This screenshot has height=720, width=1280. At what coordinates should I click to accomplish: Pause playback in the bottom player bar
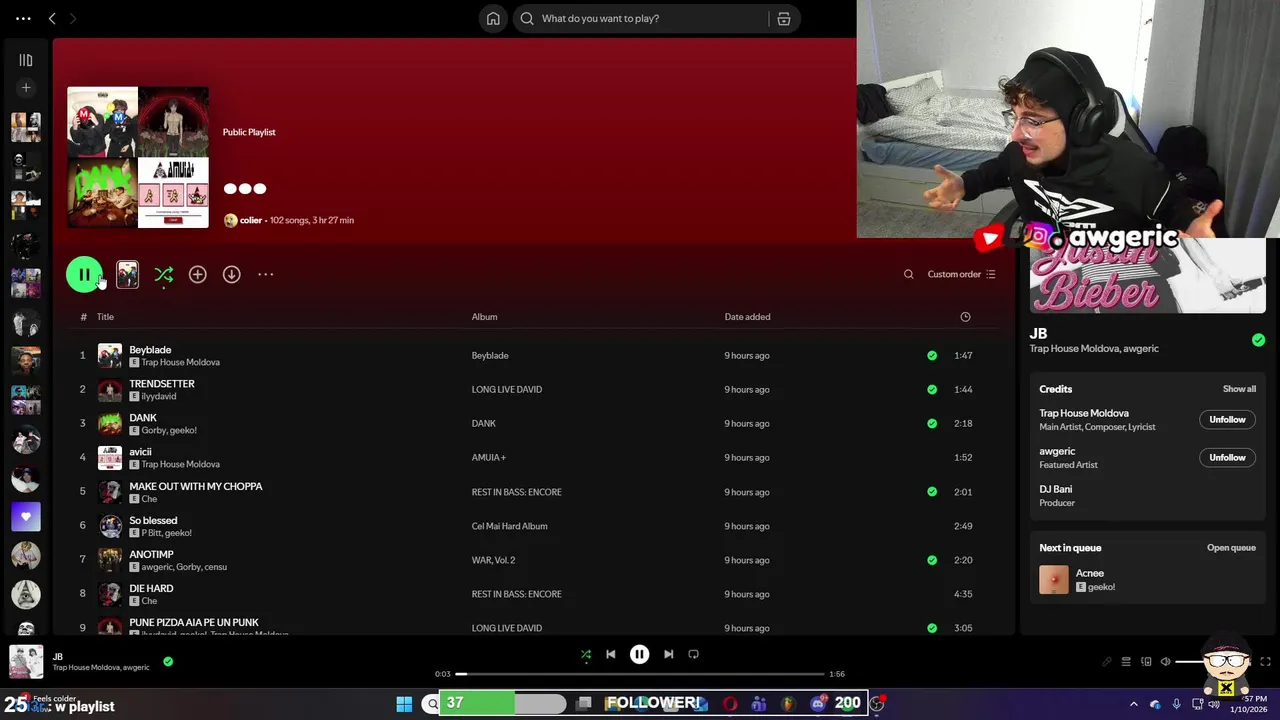tap(639, 654)
